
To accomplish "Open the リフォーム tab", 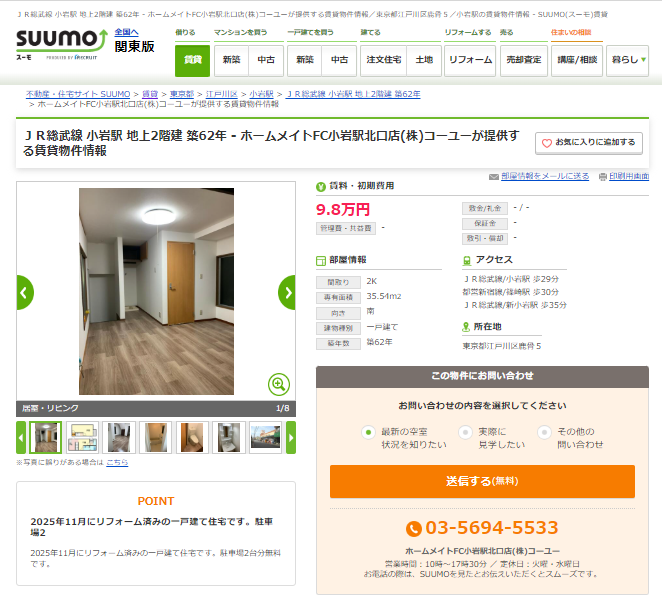I will point(470,61).
